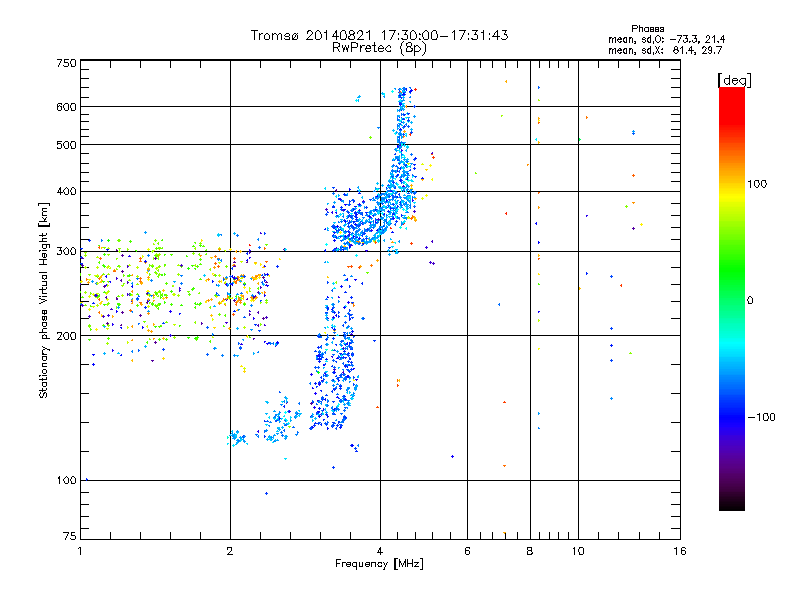Click x-axis tick label '4'
The image size is (800, 600).
[x=380, y=551]
